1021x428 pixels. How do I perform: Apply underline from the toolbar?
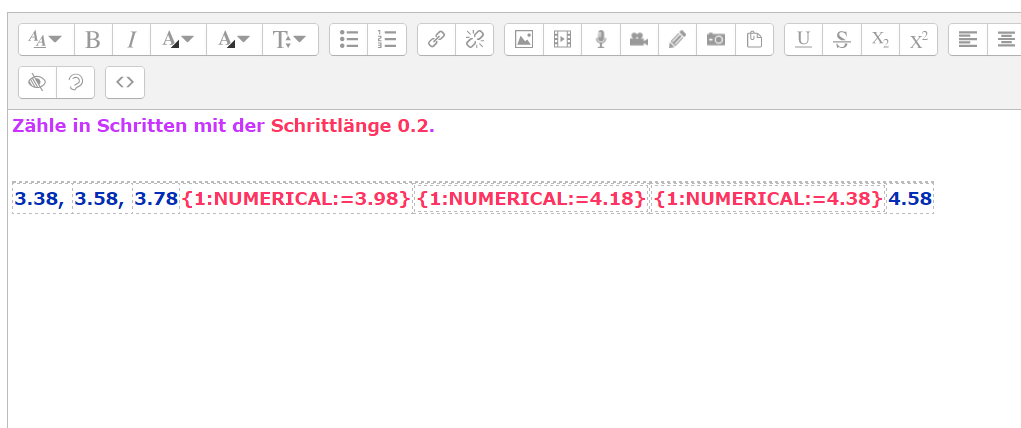[803, 40]
